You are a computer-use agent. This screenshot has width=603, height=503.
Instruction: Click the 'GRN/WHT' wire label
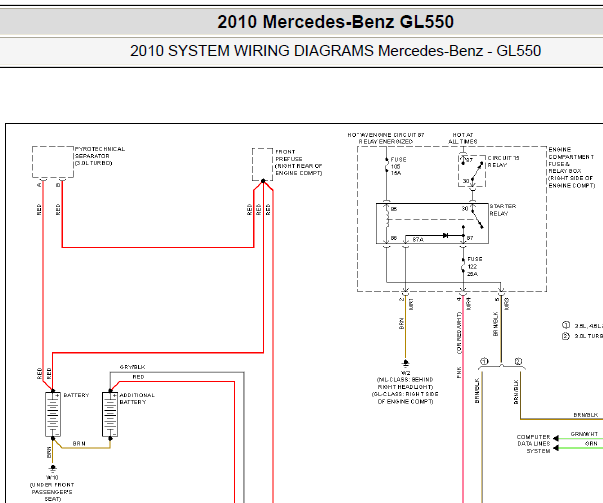[584, 434]
